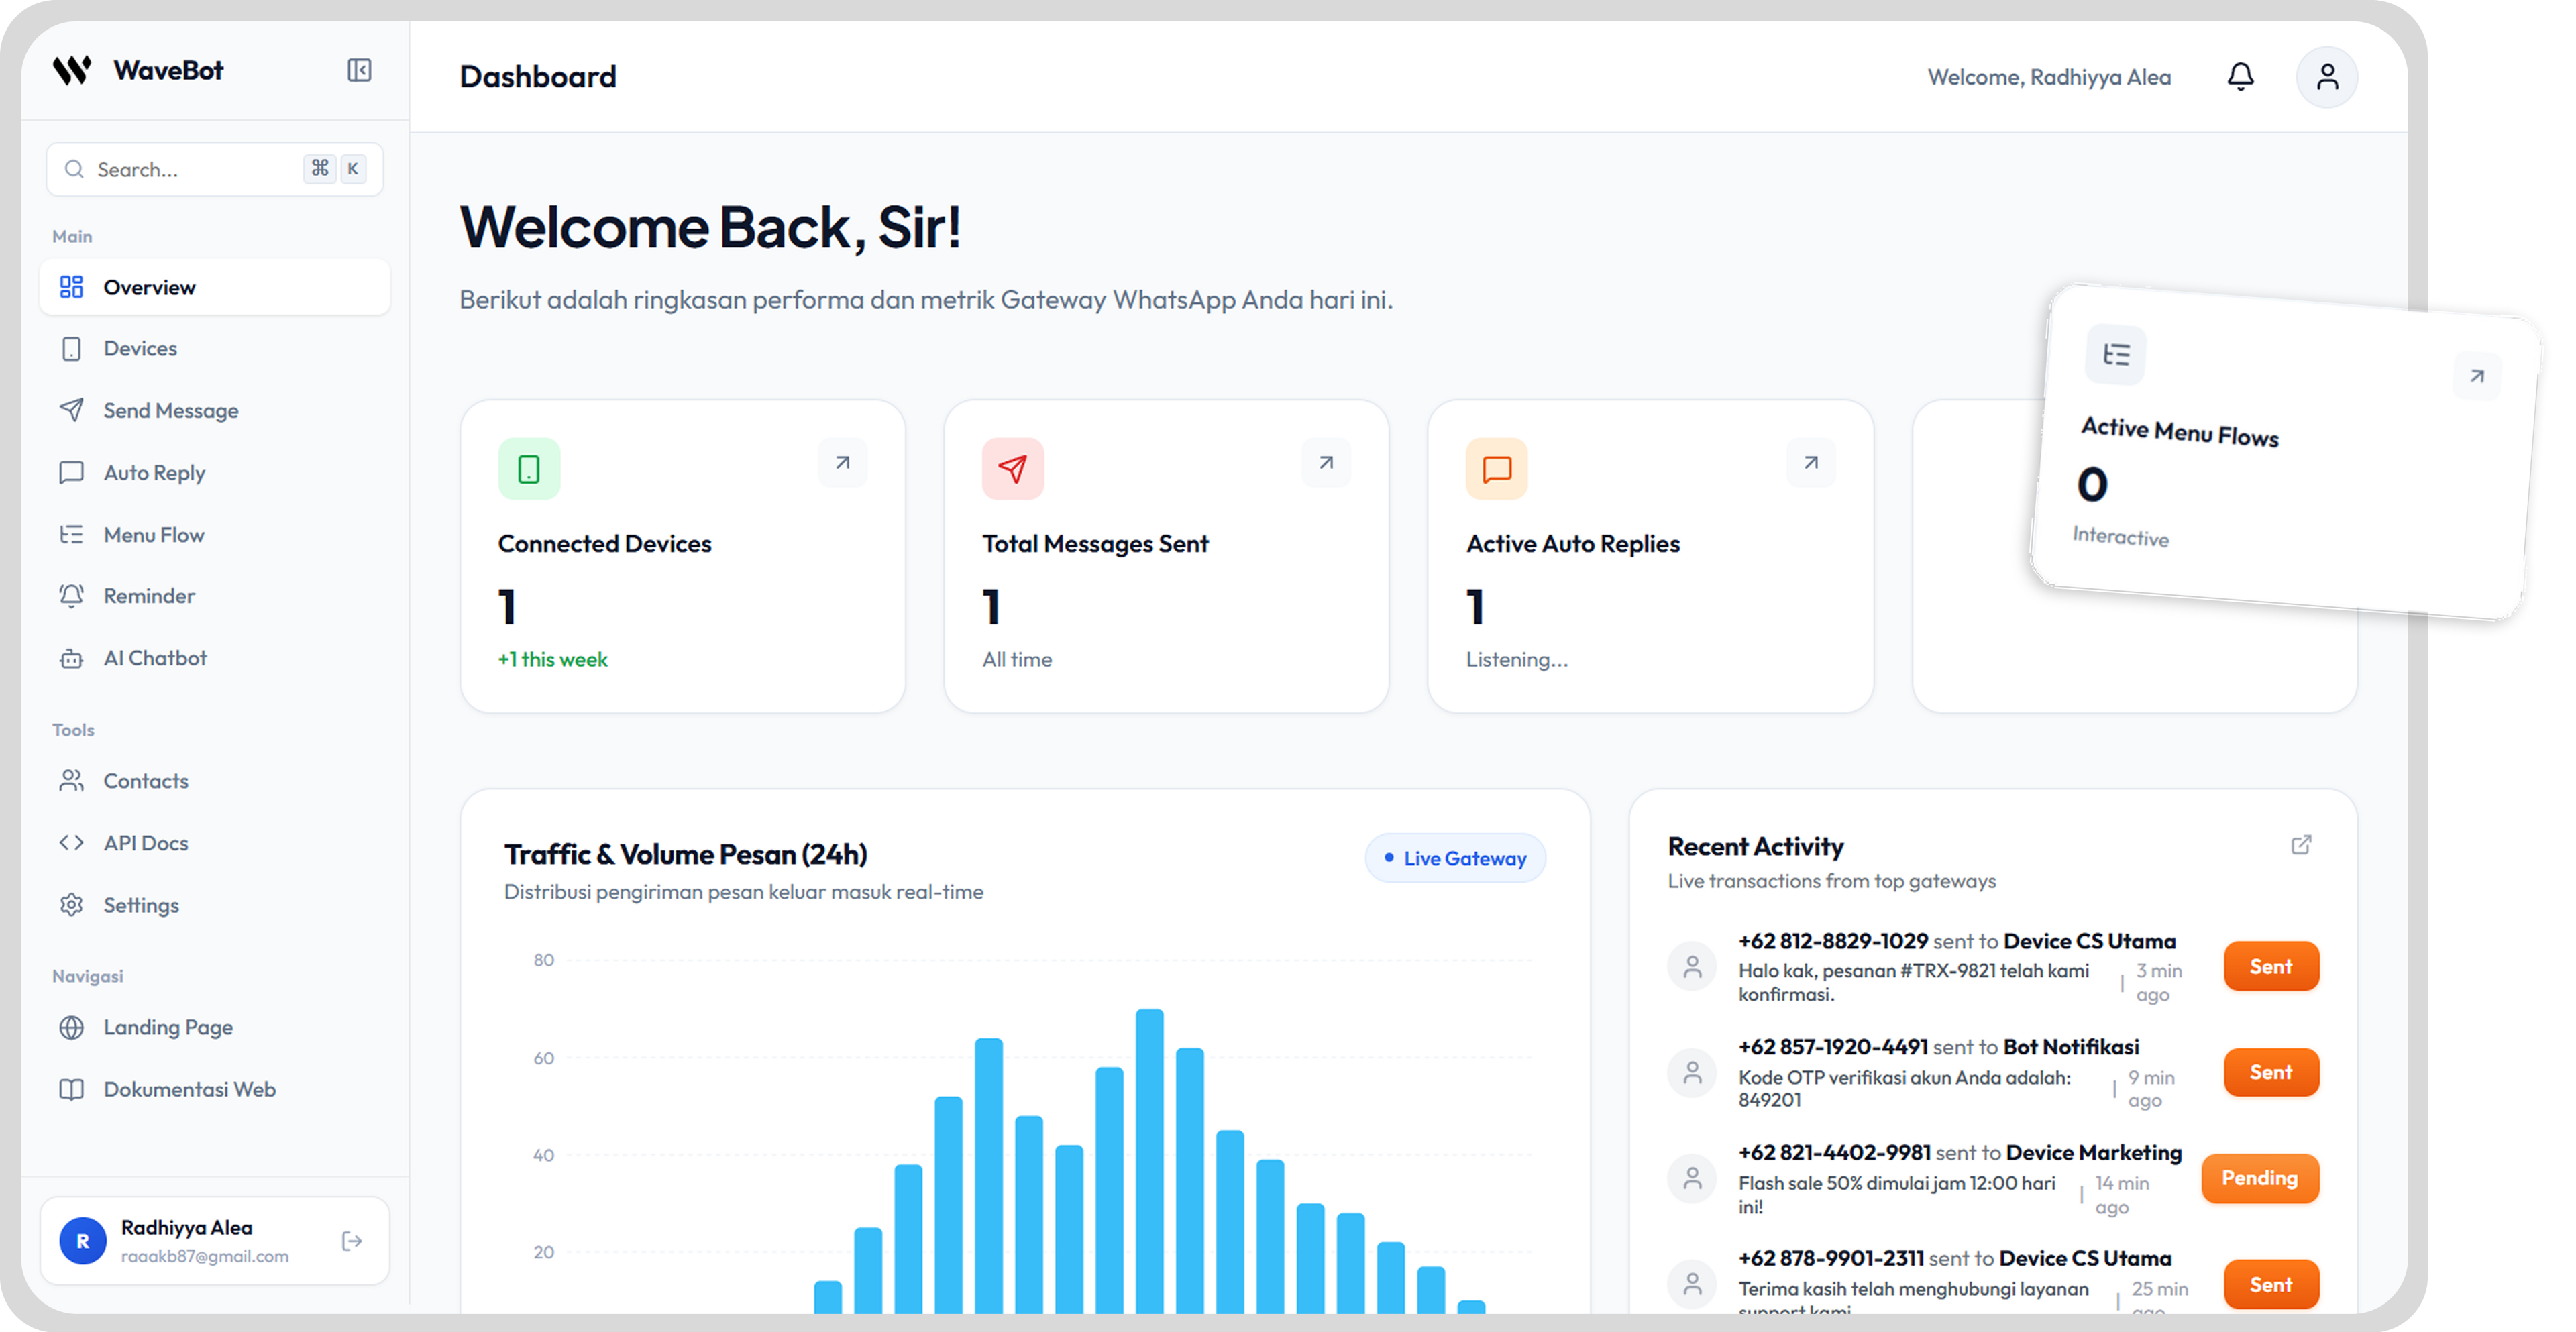Open arrow on Active Menu Flows card
This screenshot has height=1332, width=2576.
pyautogui.click(x=2477, y=376)
